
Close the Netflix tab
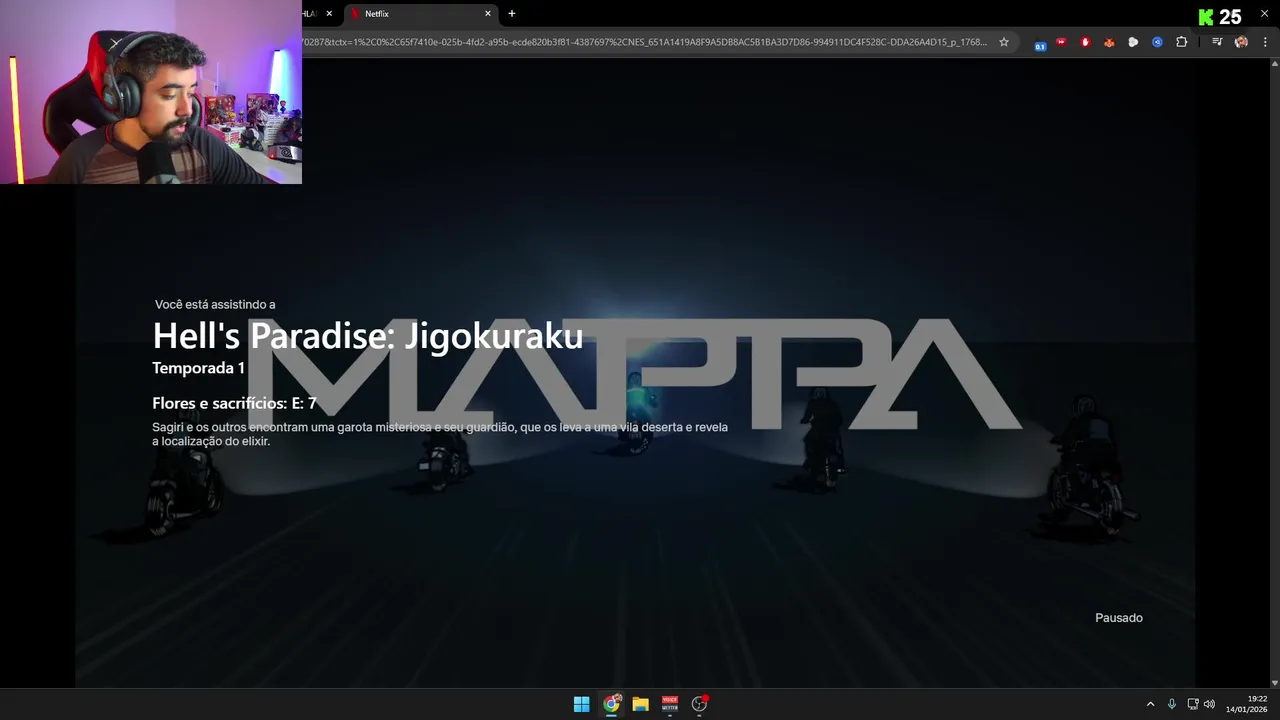(x=488, y=14)
